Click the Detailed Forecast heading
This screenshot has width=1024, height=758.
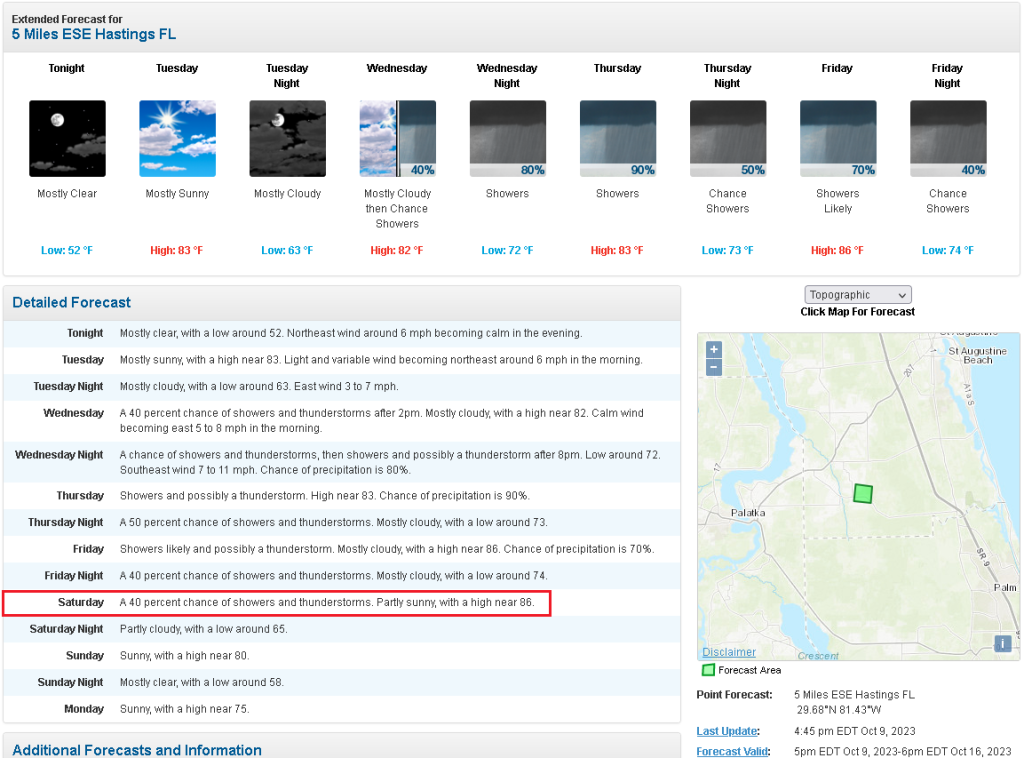click(x=72, y=302)
